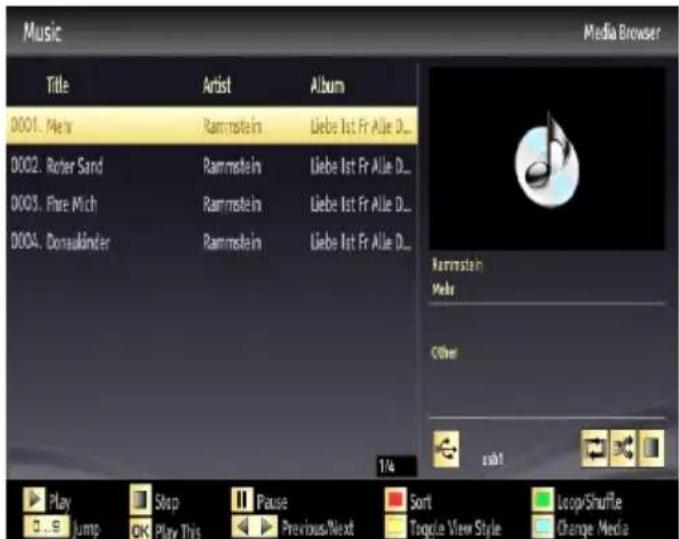The image size is (679, 539).
Task: Click the Pause icon
Action: pos(242,500)
